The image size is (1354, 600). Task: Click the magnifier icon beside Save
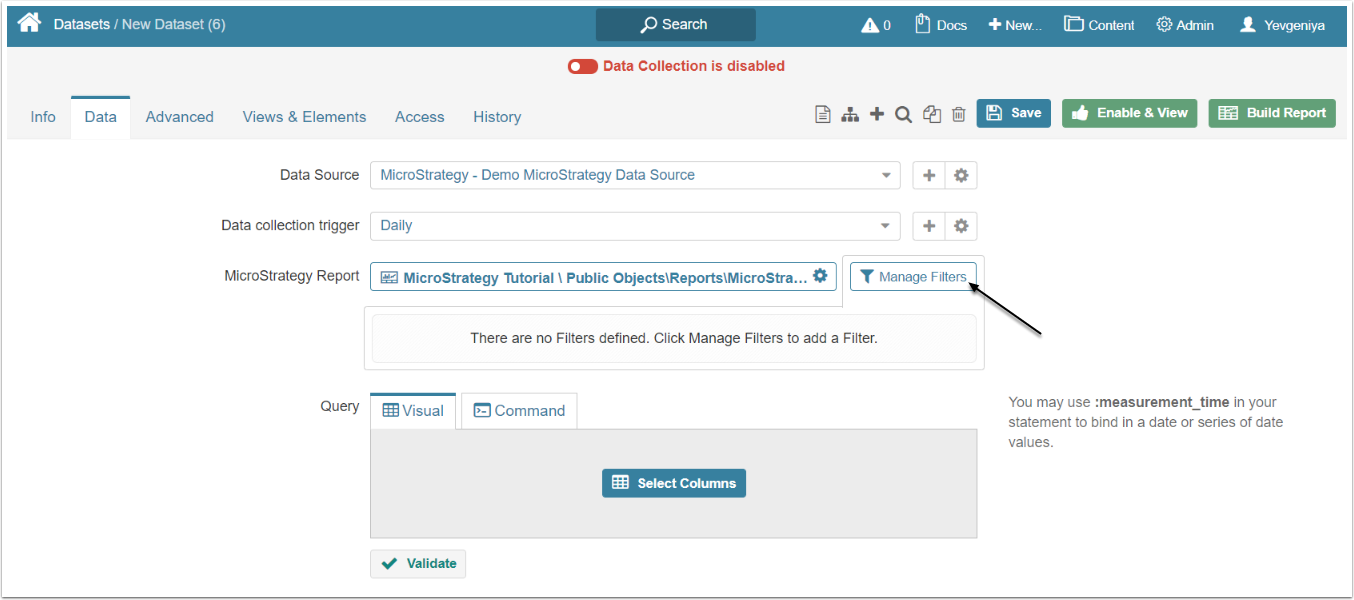[x=903, y=115]
